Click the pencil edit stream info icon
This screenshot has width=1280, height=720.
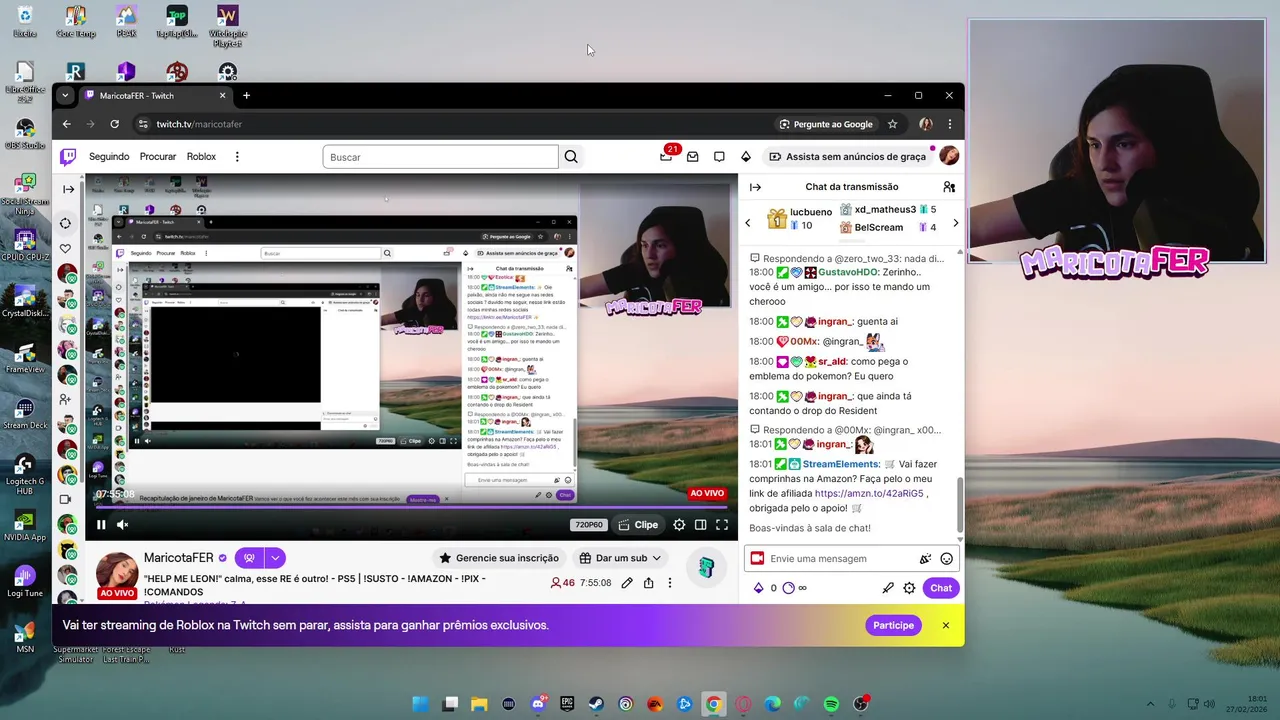pos(627,583)
